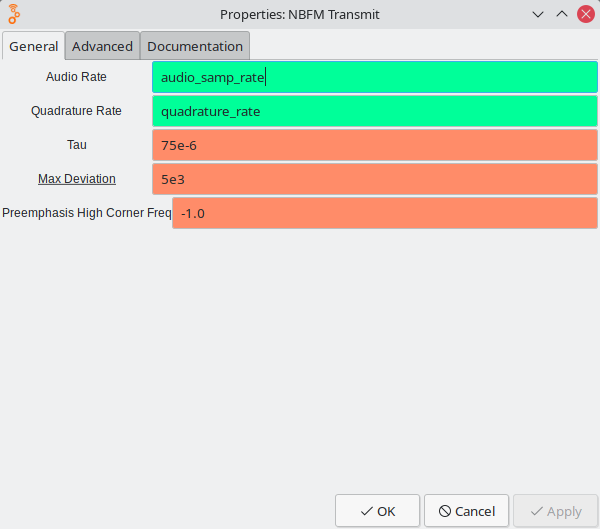Edit the Max Deviation input box
Image resolution: width=600 pixels, height=529 pixels.
[374, 179]
